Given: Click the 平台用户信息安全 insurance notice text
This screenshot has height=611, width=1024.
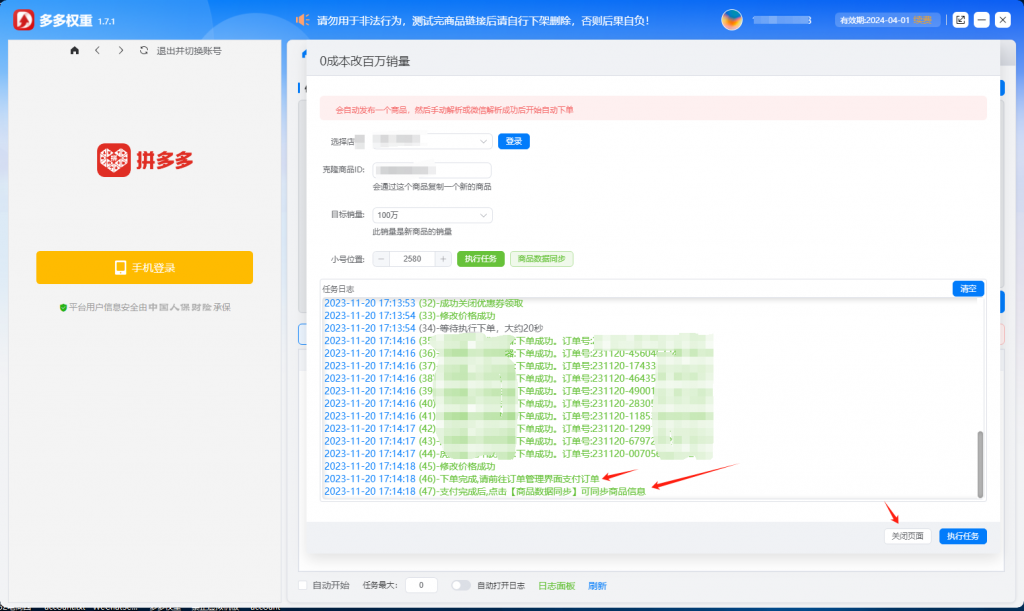Looking at the screenshot, I should [x=150, y=307].
